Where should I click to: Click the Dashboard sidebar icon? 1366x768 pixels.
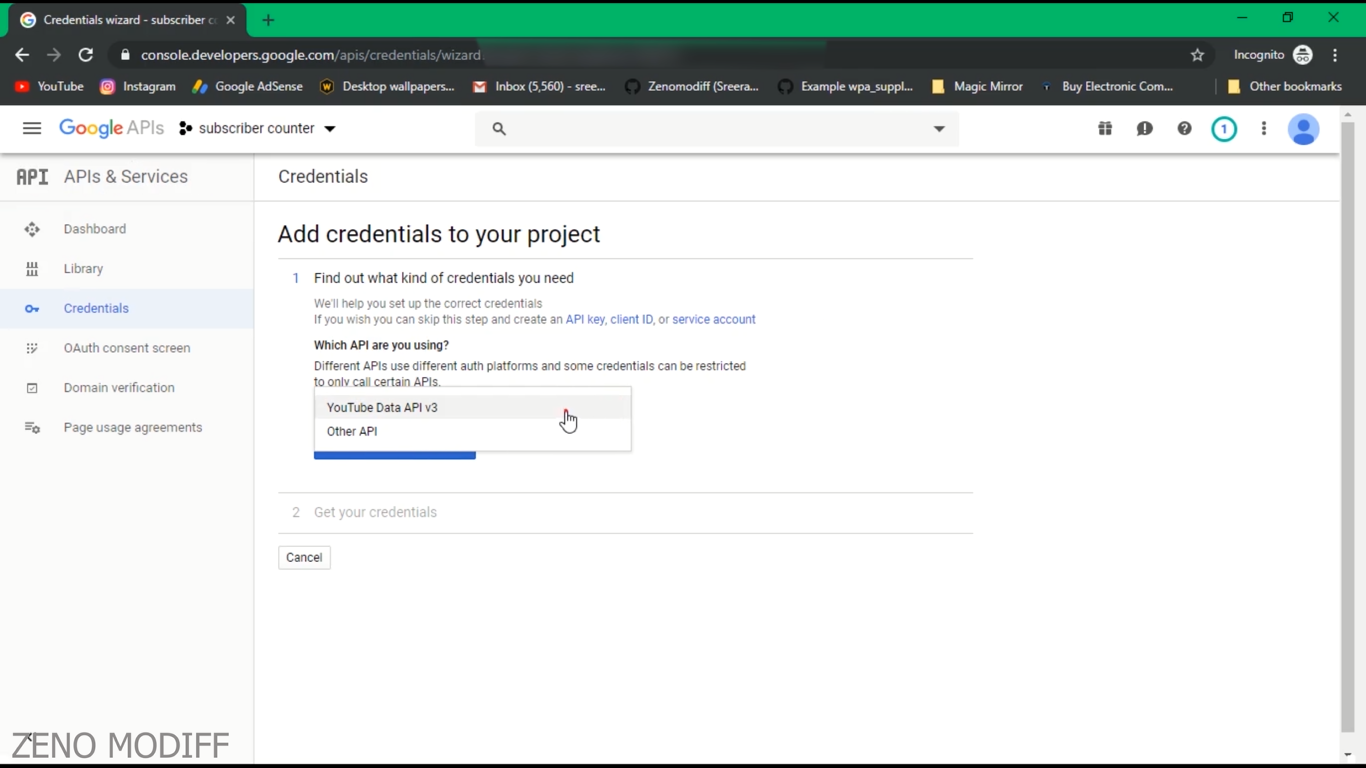[32, 229]
